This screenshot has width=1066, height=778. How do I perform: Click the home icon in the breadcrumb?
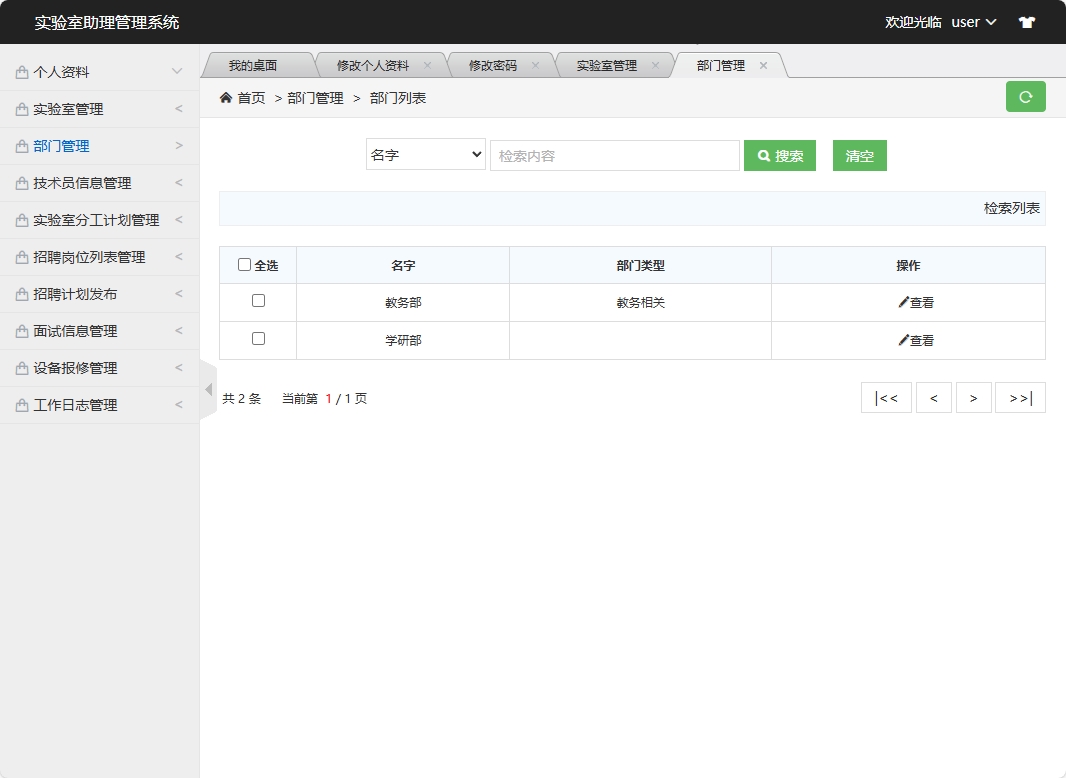[x=226, y=98]
